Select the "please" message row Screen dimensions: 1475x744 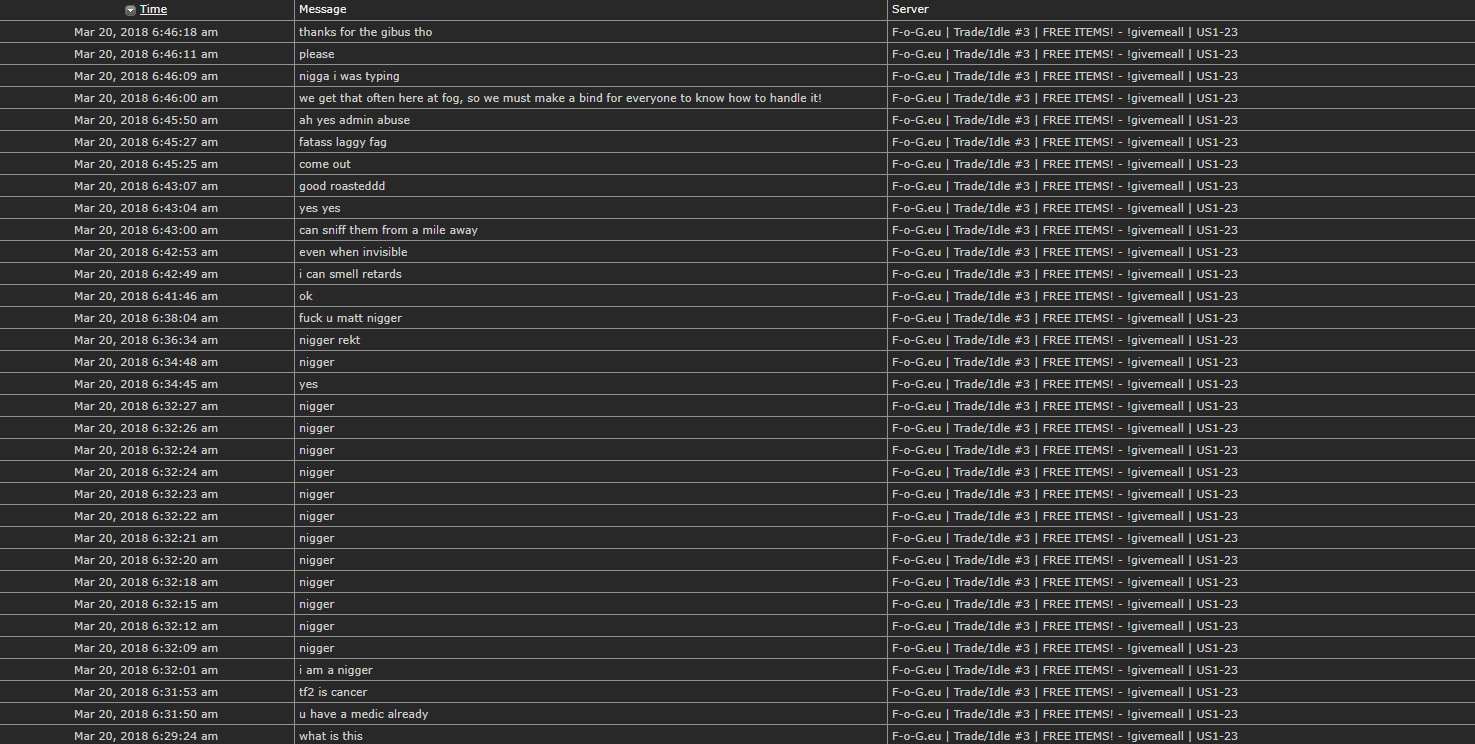(317, 54)
